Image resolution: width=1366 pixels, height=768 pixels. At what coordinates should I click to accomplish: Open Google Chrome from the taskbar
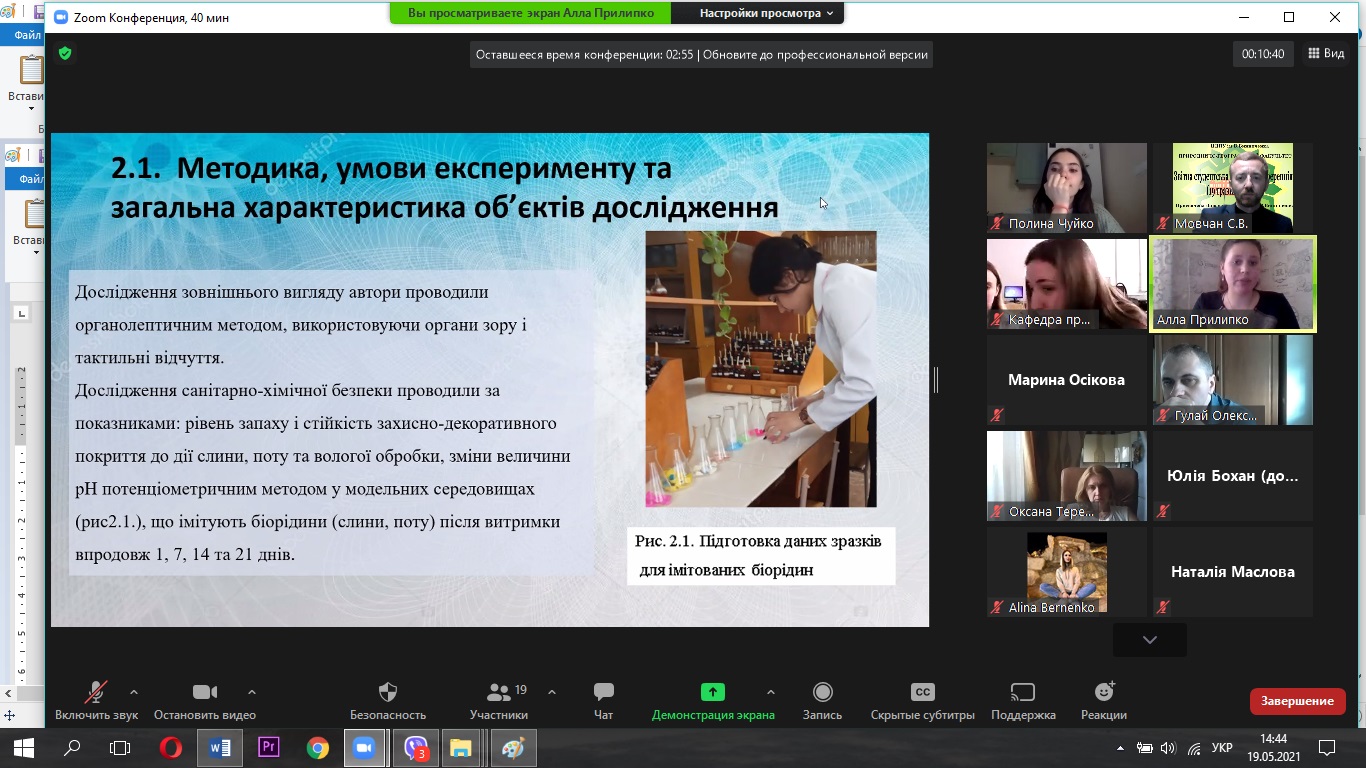tap(318, 748)
